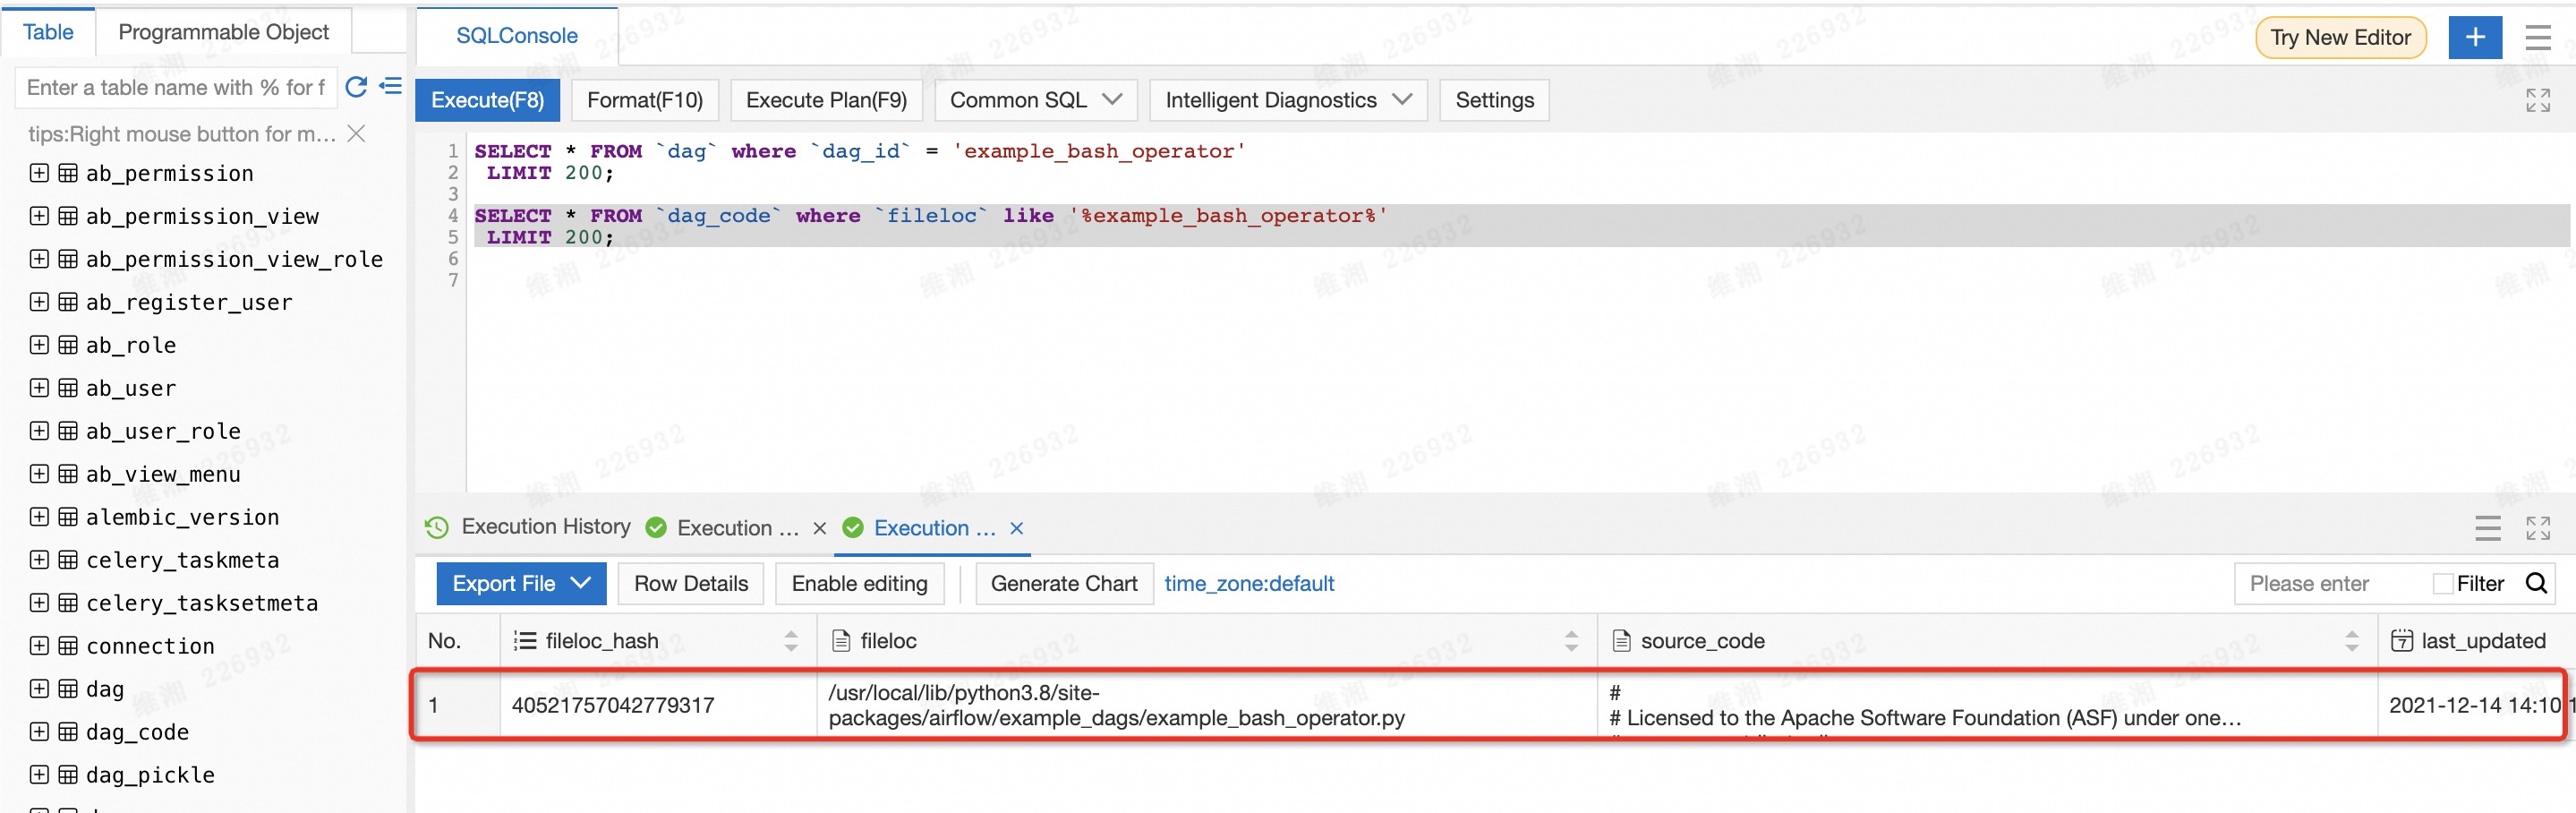Click the blue plus icon to add console
This screenshot has height=813, width=2576.
tap(2475, 37)
